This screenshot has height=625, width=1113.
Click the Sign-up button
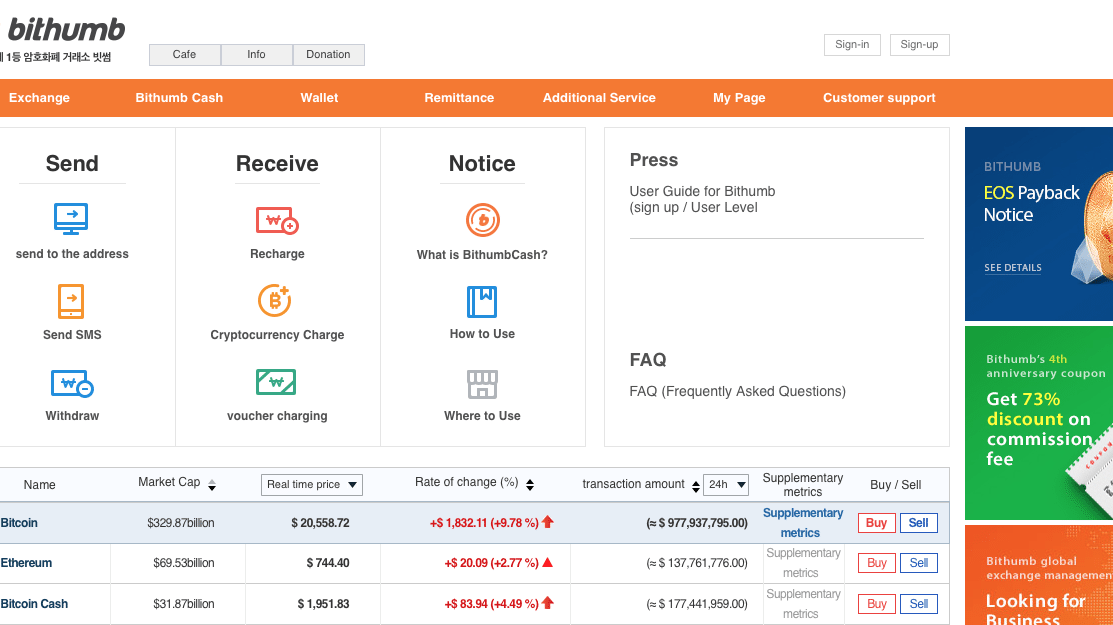click(x=919, y=45)
